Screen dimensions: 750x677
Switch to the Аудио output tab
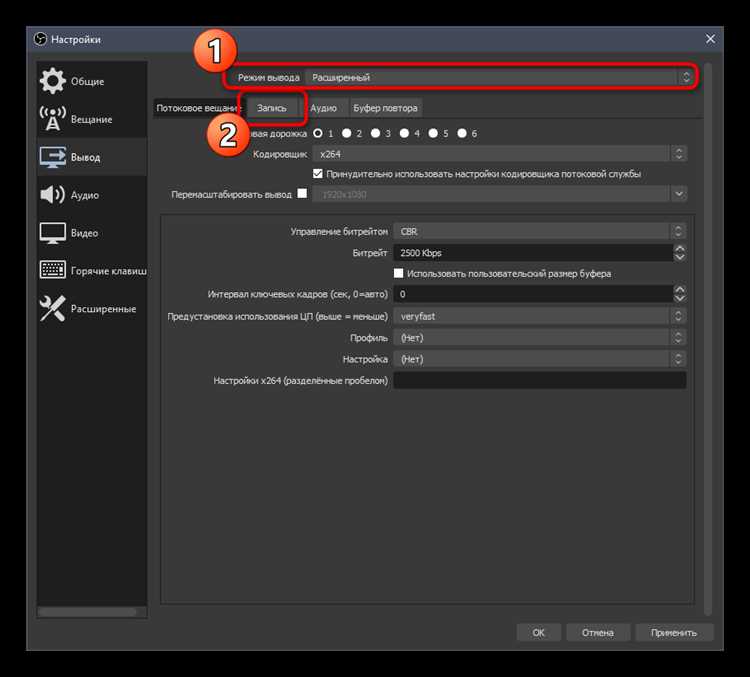coord(323,108)
